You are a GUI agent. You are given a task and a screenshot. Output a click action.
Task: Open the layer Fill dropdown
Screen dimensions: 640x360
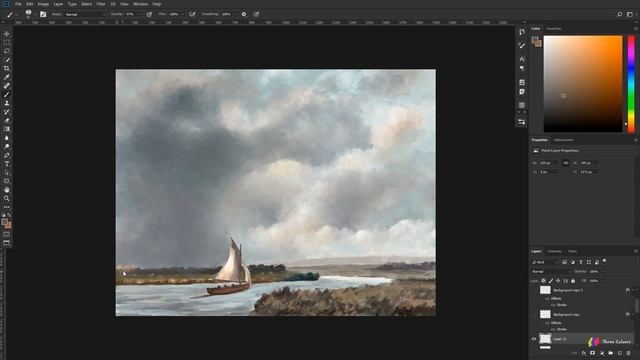(603, 281)
